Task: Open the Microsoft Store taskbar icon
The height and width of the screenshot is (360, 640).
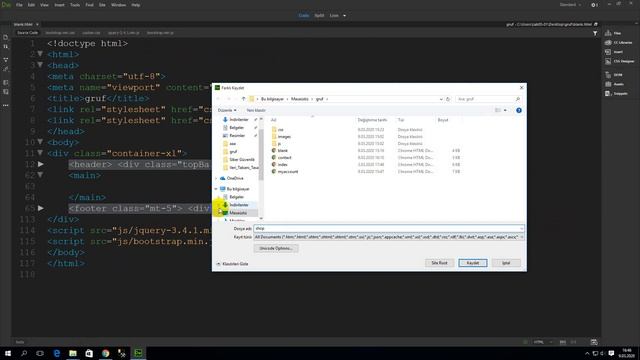Action: coord(89,353)
